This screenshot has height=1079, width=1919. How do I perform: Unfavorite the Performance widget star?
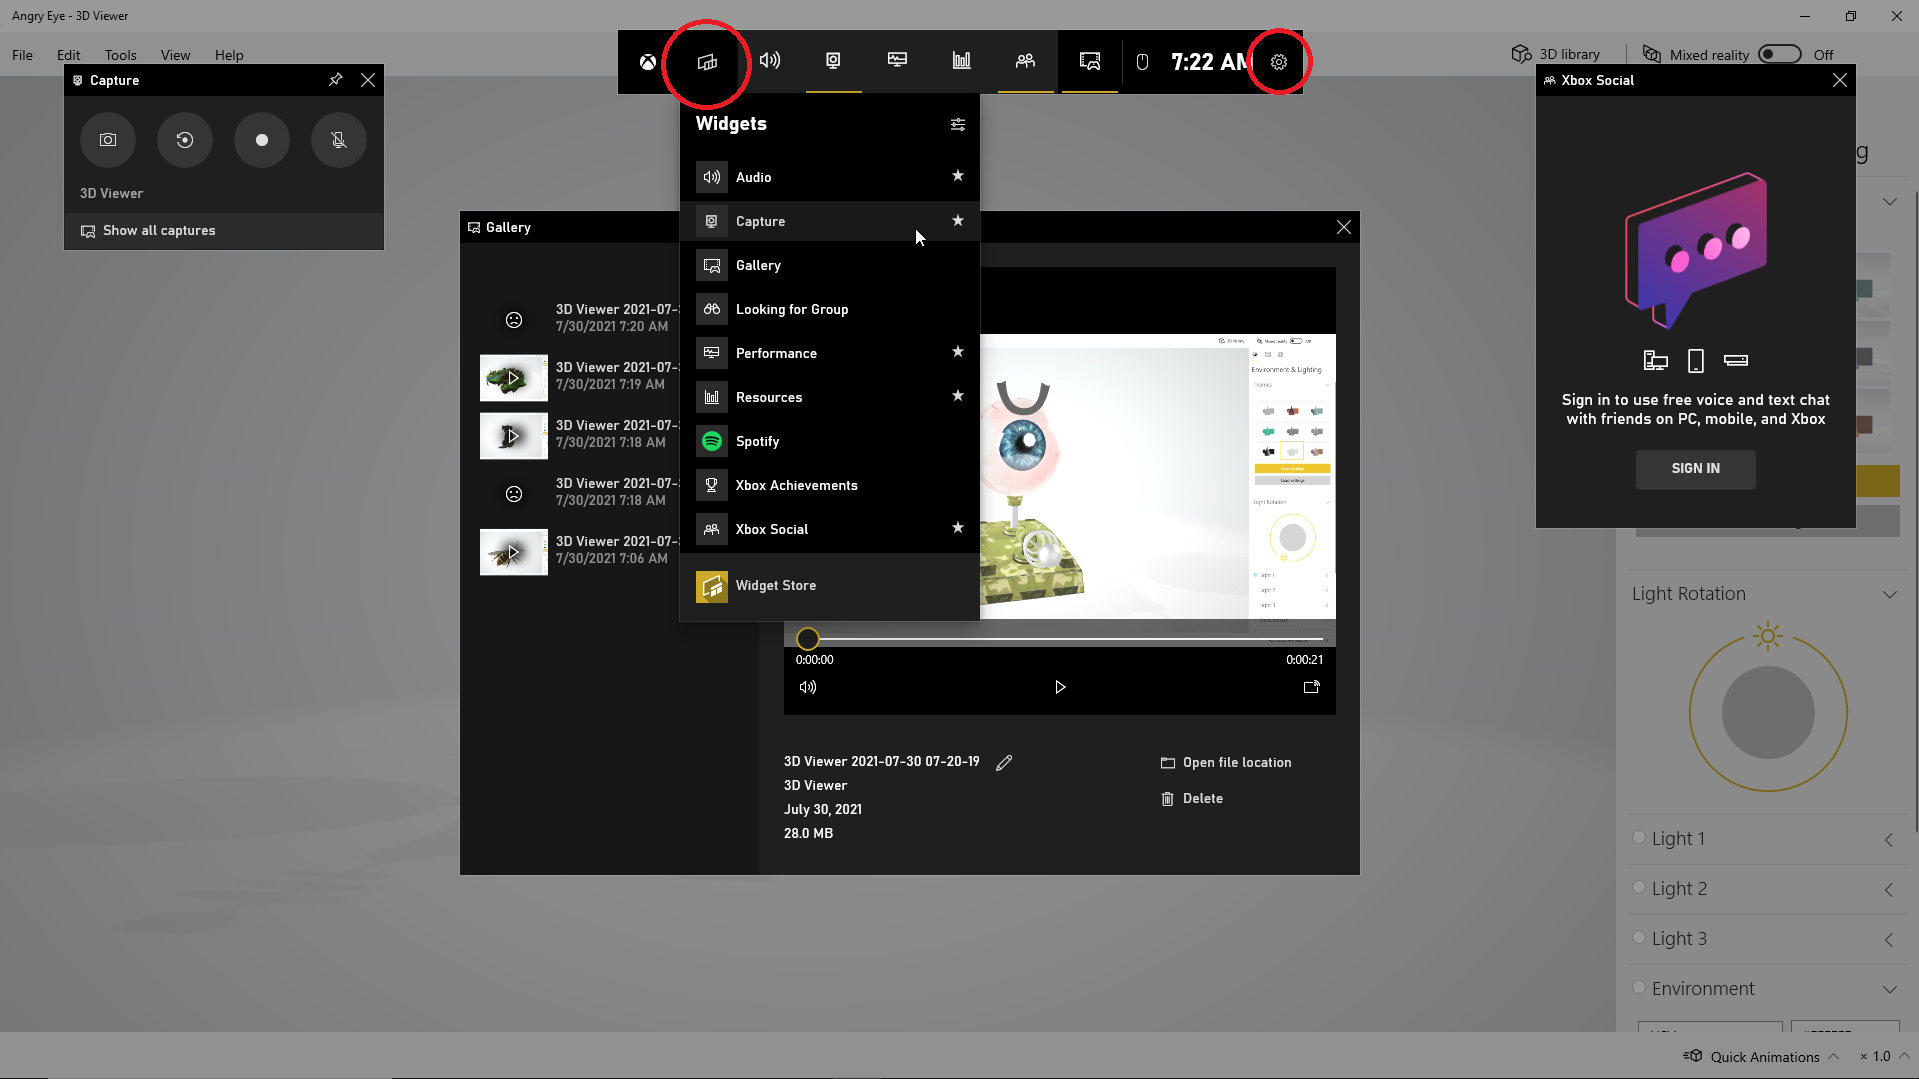[958, 352]
